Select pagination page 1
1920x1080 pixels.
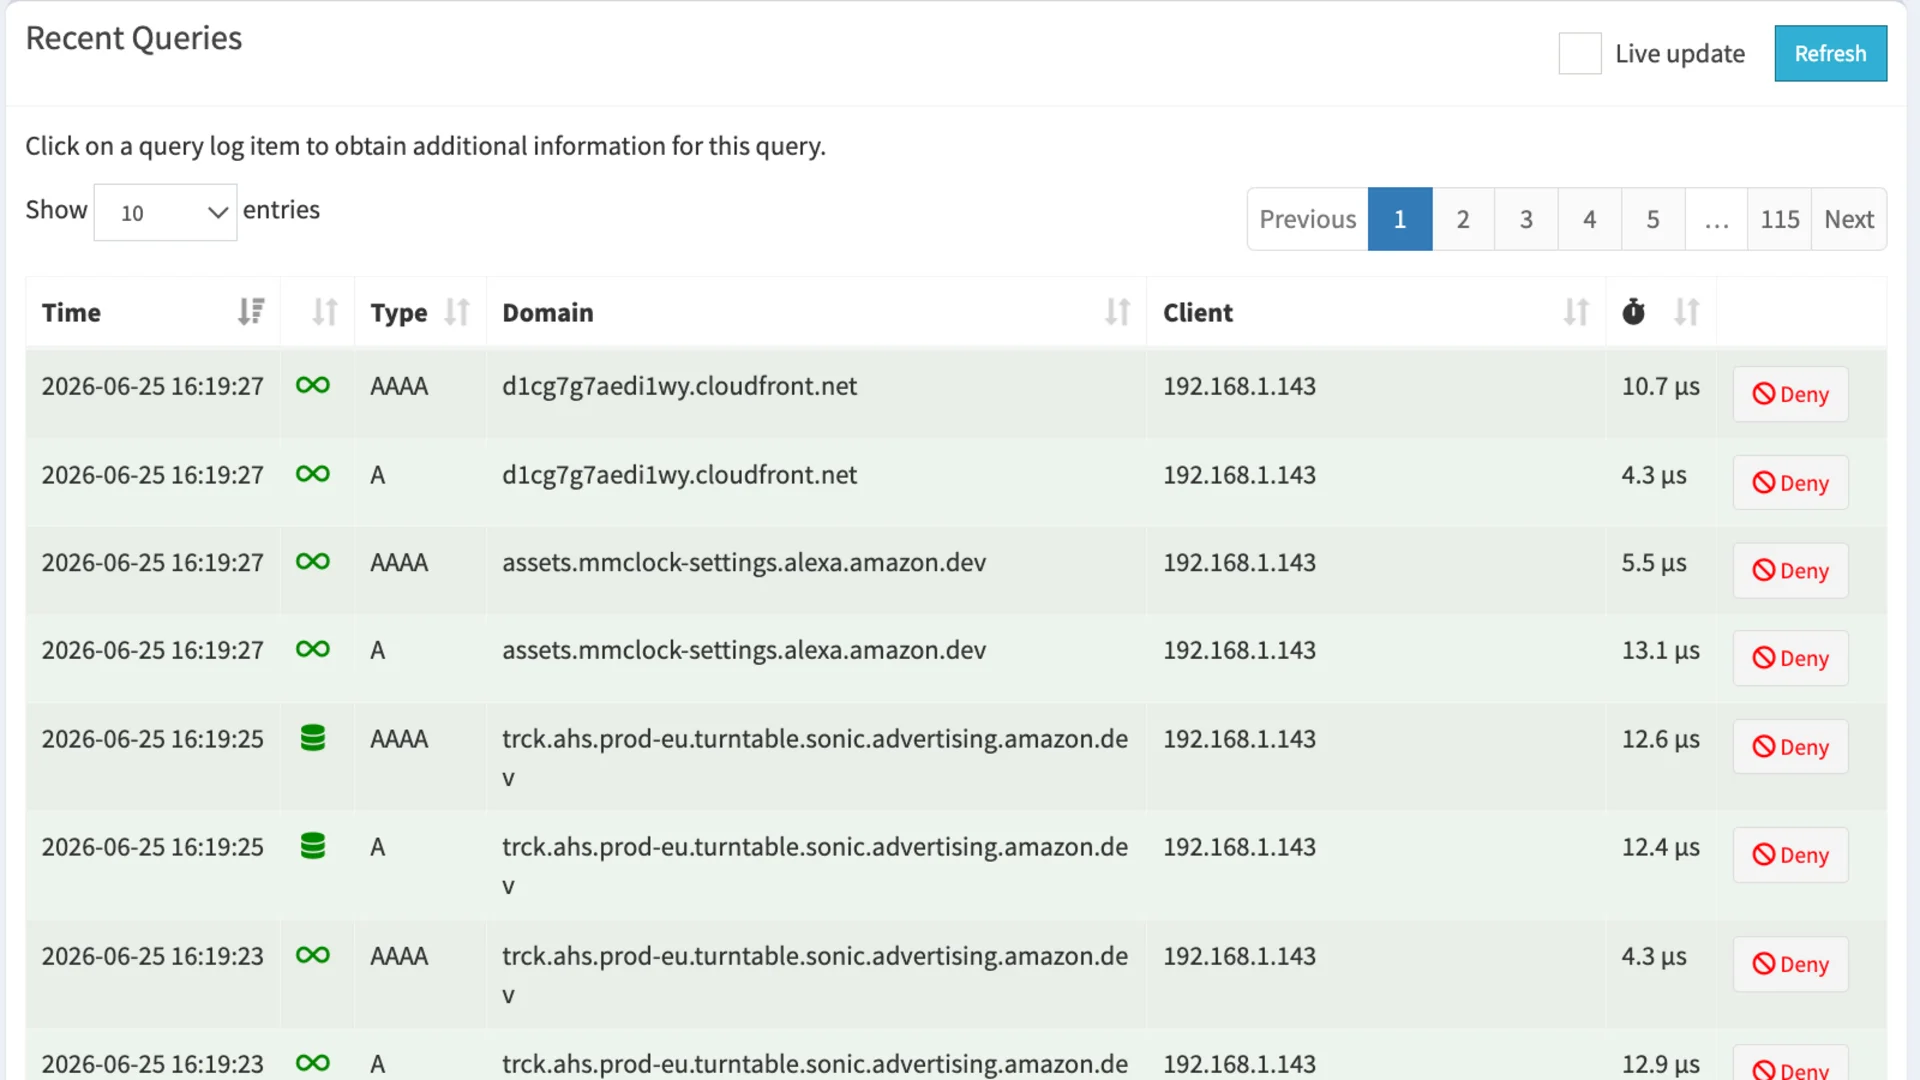(x=1400, y=219)
